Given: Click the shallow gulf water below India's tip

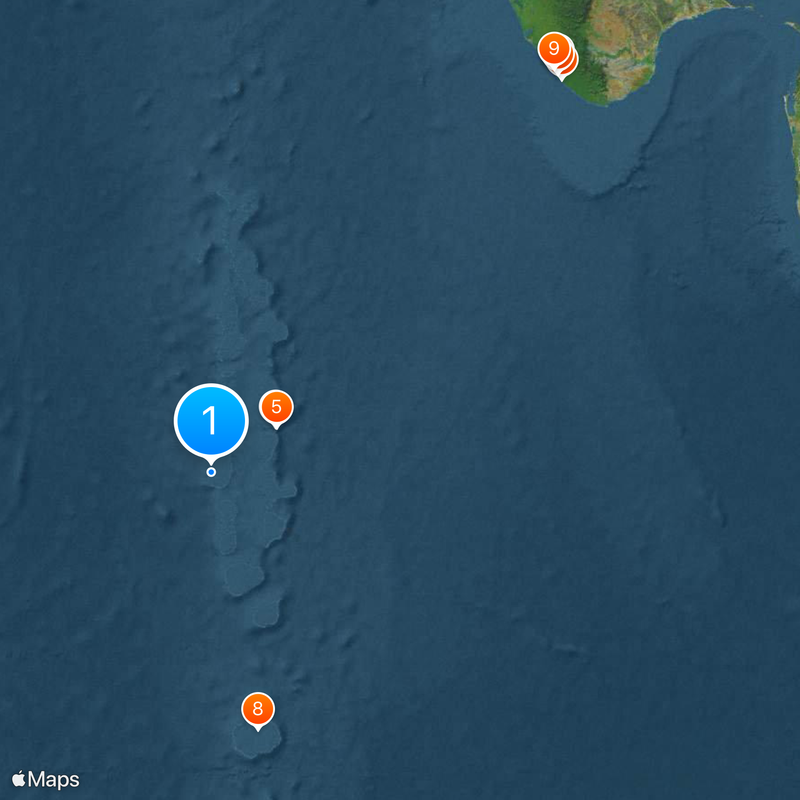Looking at the screenshot, I should click(599, 148).
